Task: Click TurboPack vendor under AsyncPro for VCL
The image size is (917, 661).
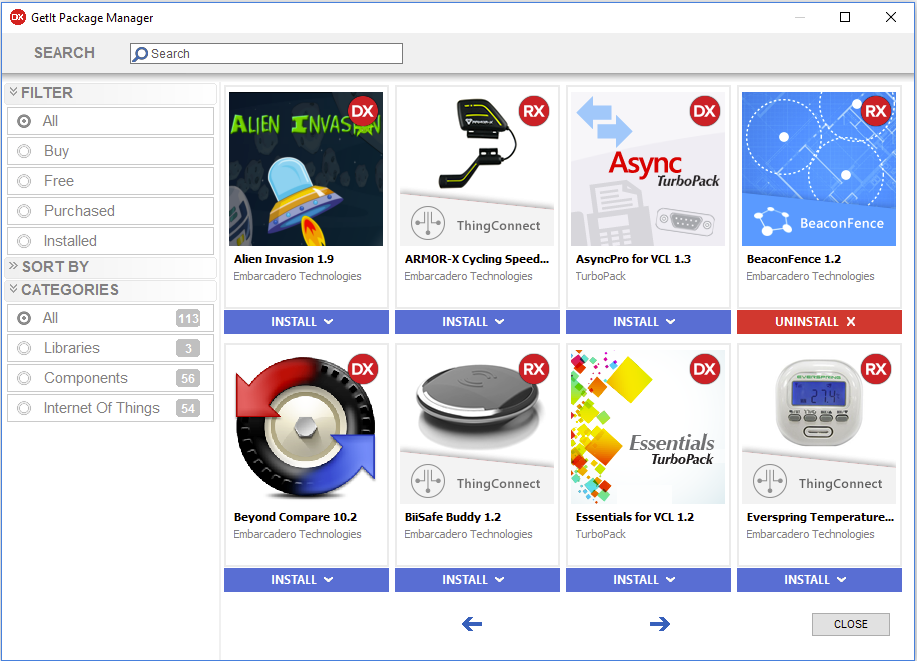Action: (601, 276)
